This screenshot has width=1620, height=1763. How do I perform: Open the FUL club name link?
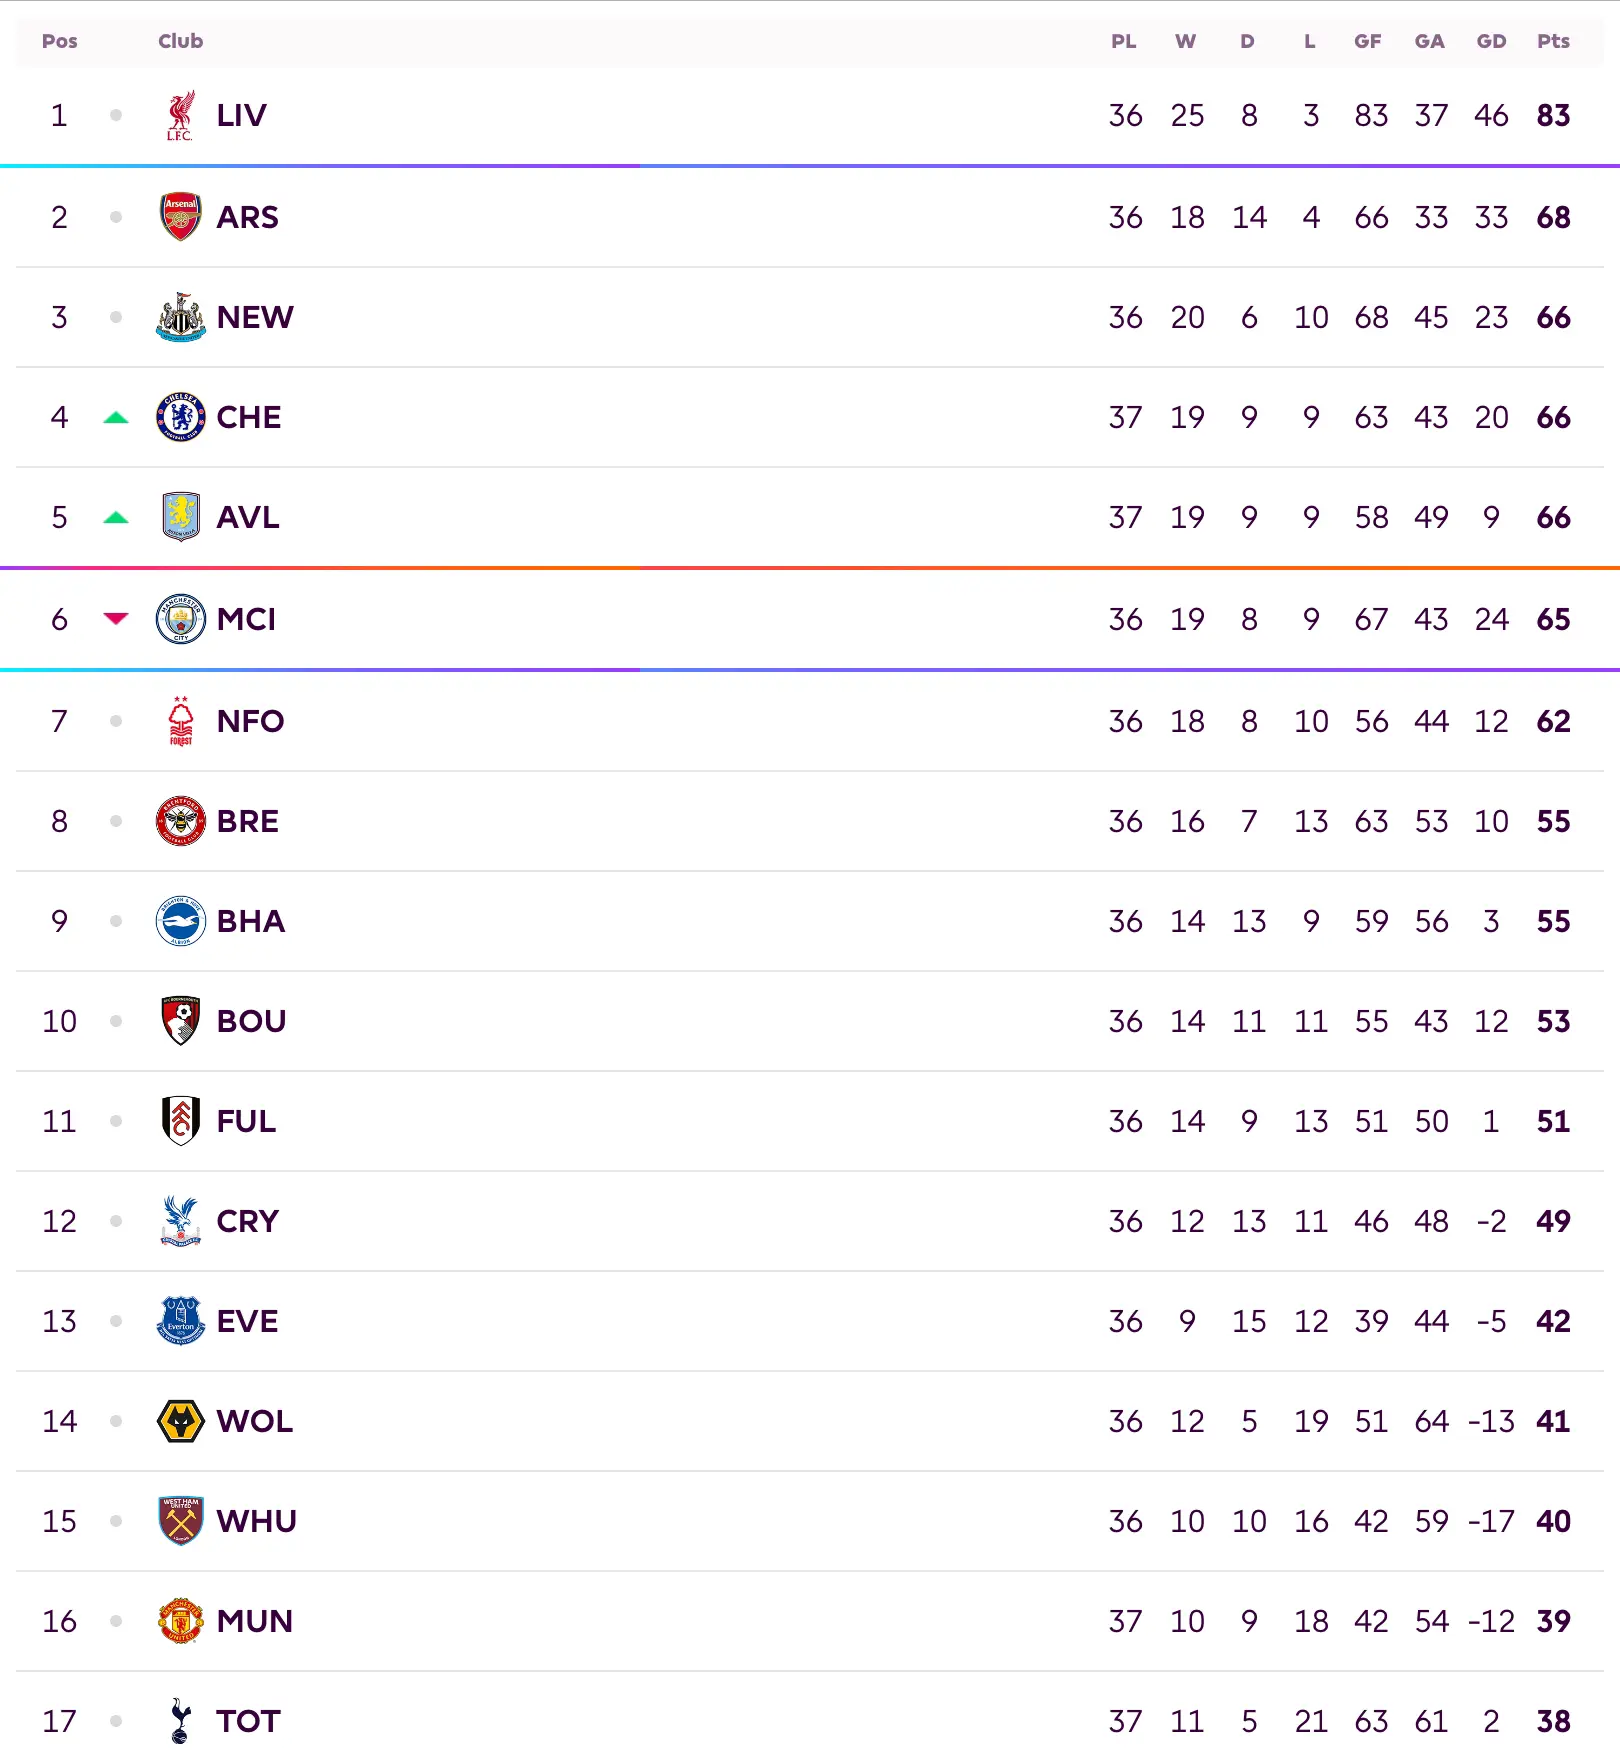246,1121
